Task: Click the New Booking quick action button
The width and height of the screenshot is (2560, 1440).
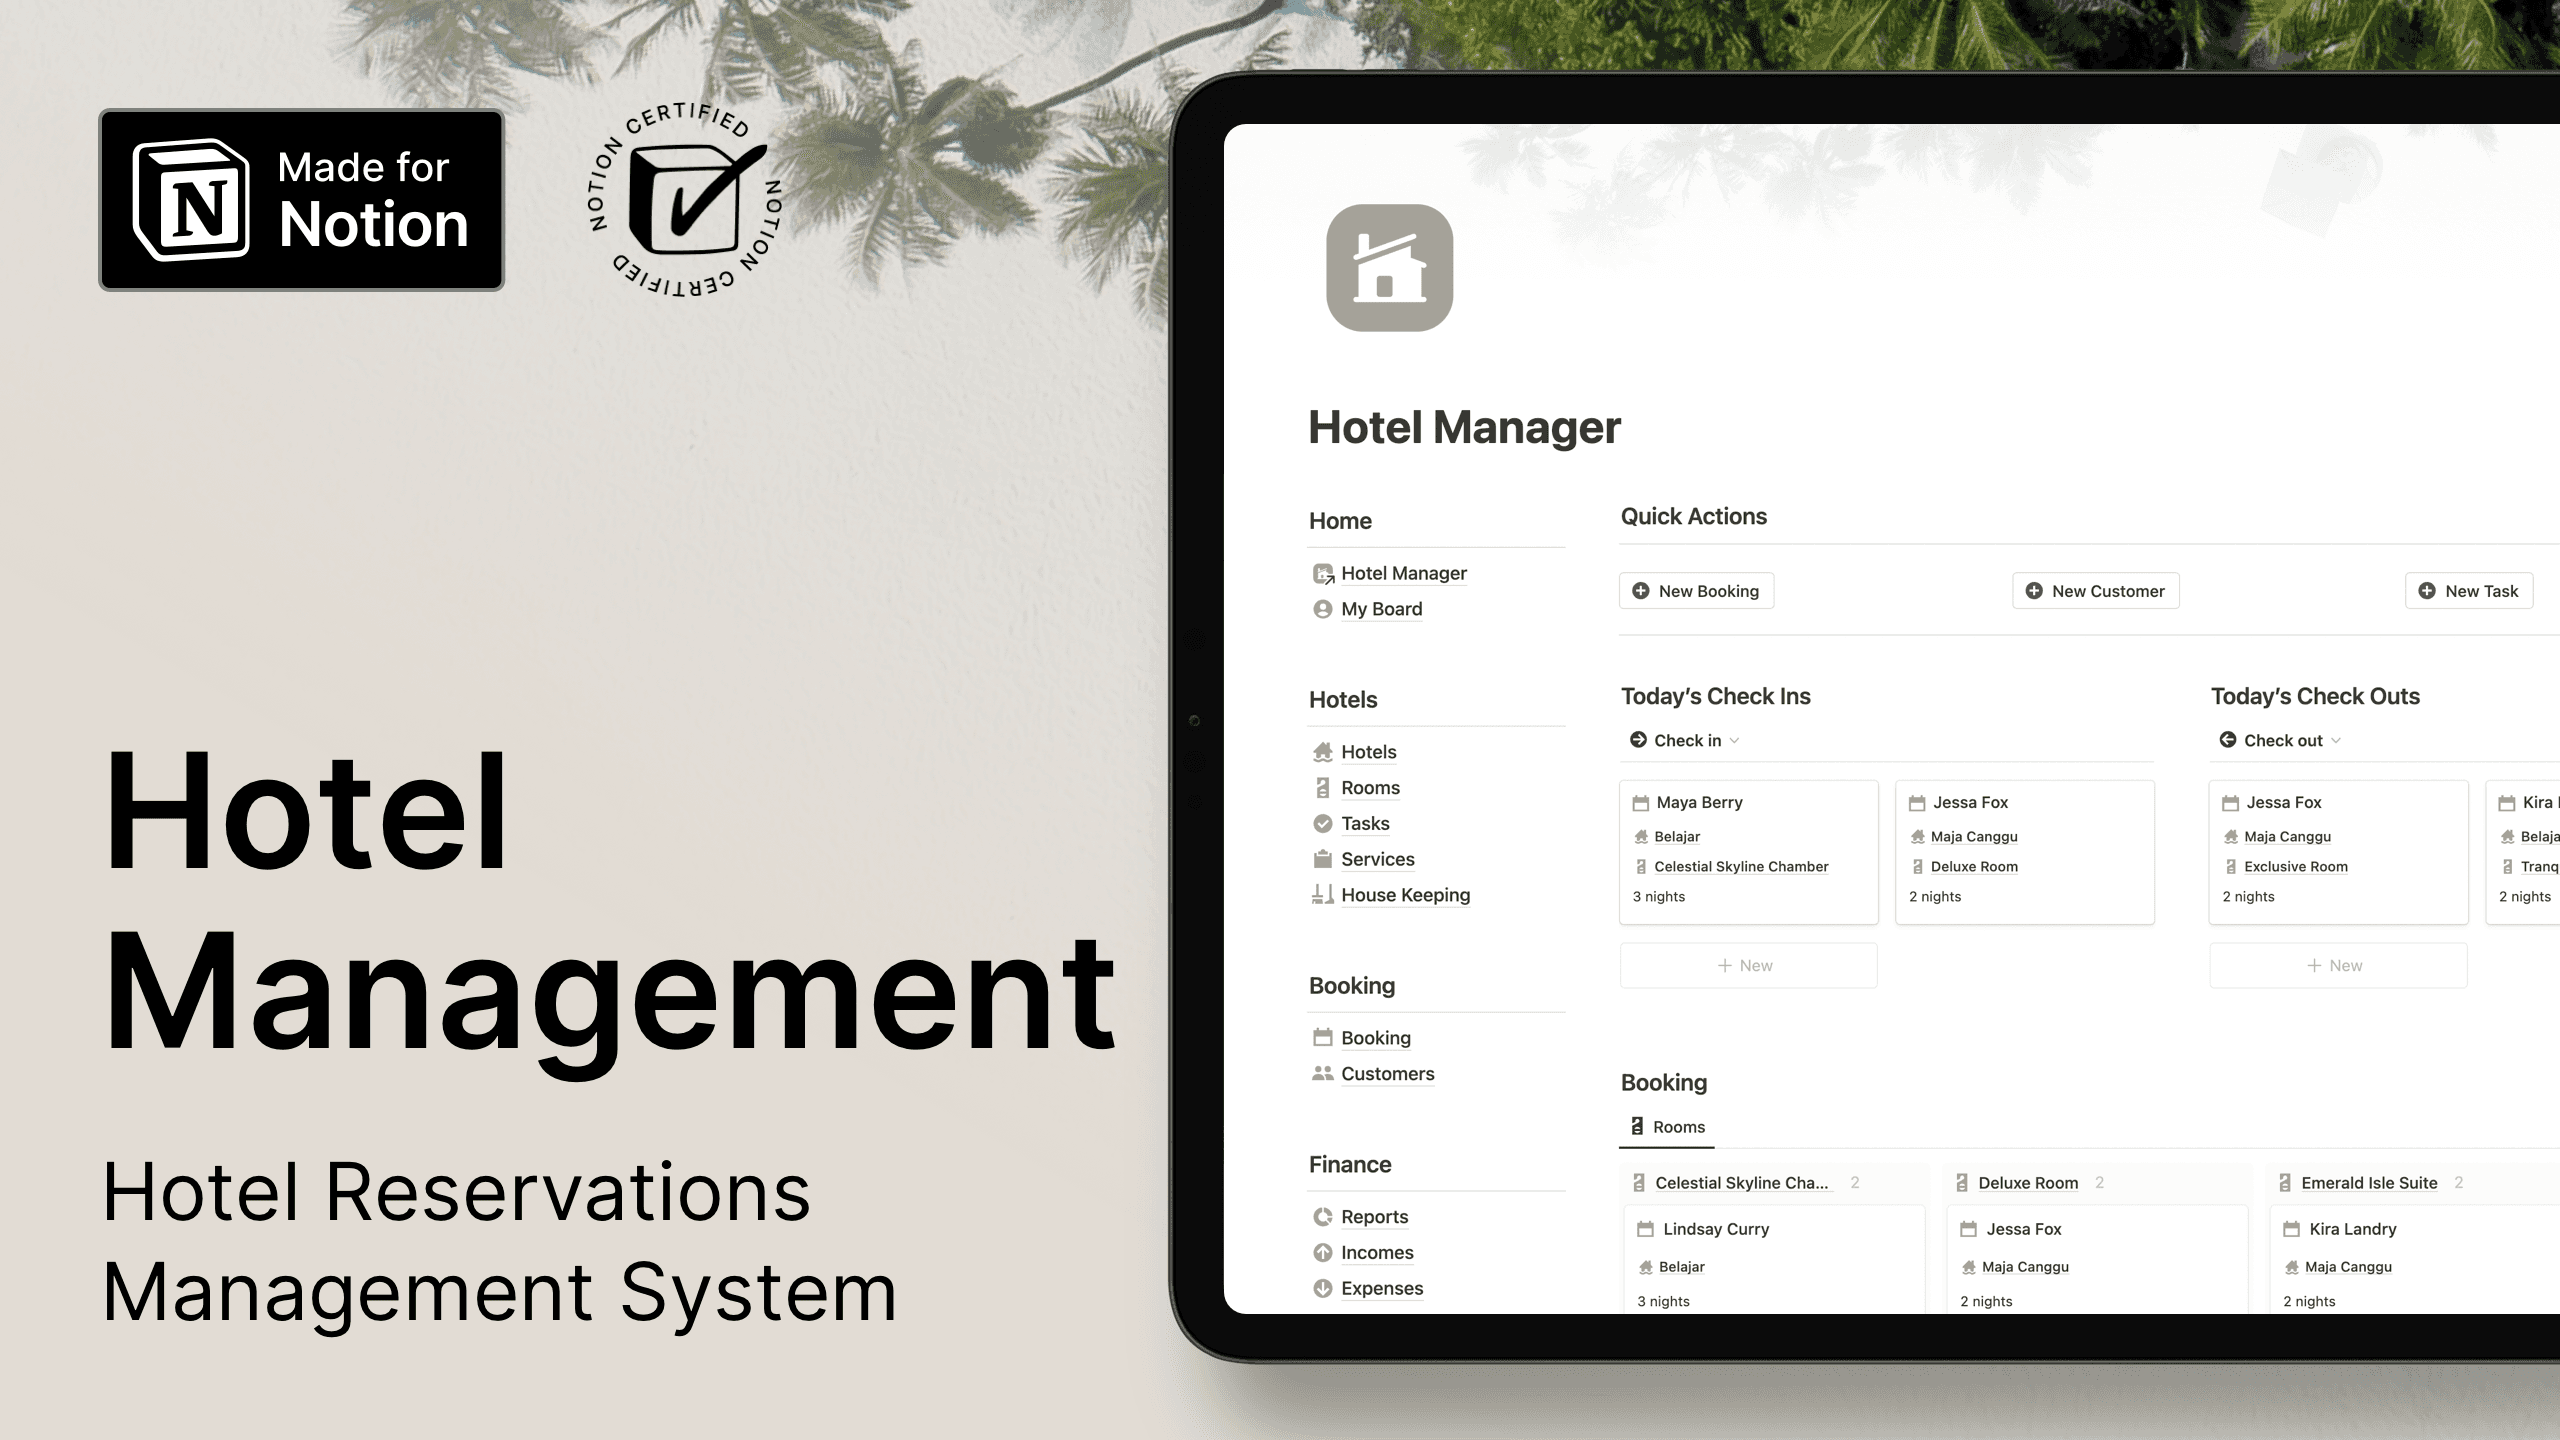Action: [1697, 589]
